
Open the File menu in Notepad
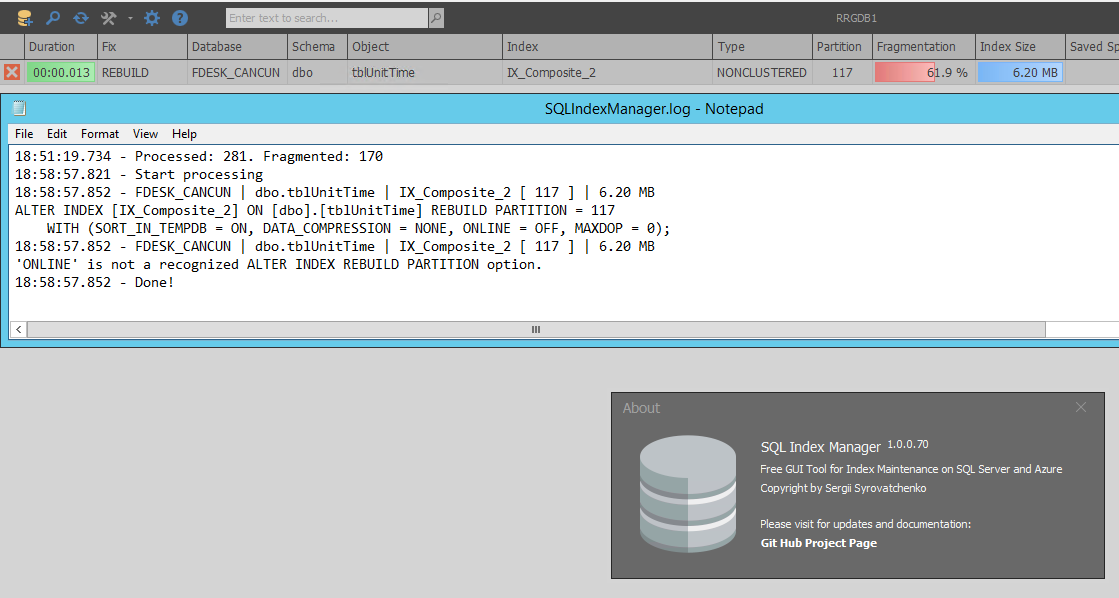(23, 133)
